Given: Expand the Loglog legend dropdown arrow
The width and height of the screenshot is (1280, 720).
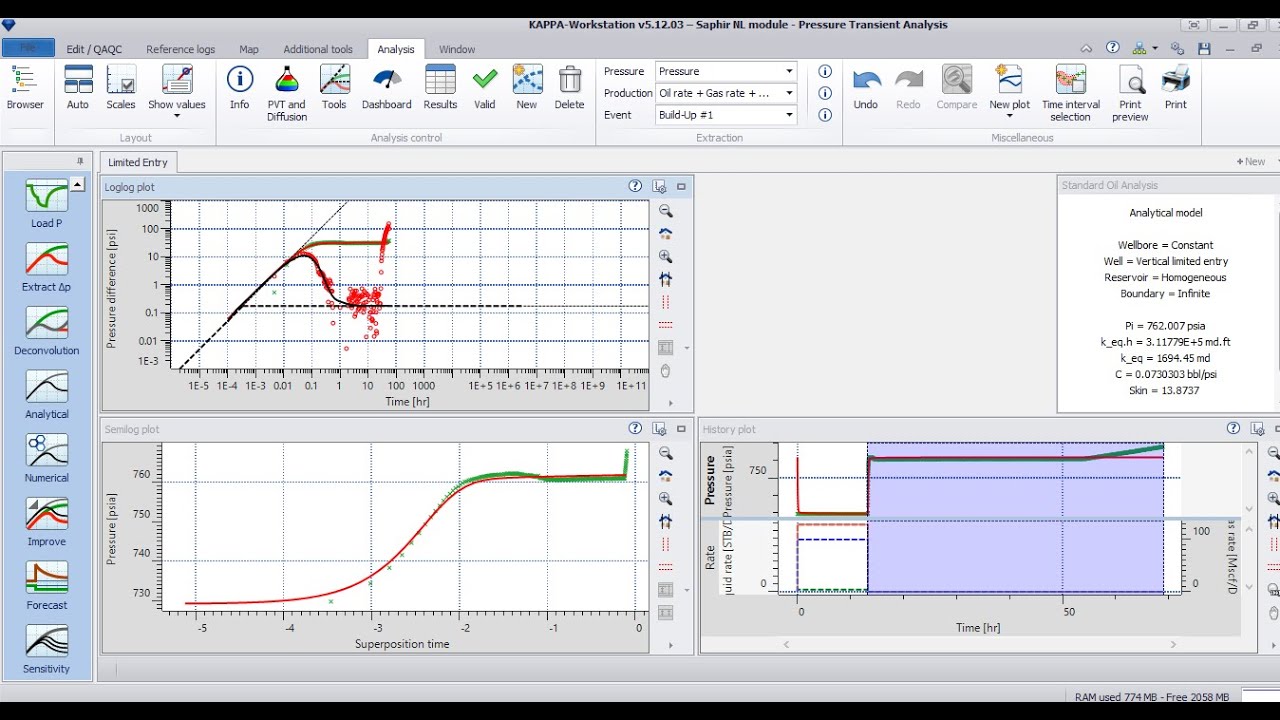Looking at the screenshot, I should 686,348.
